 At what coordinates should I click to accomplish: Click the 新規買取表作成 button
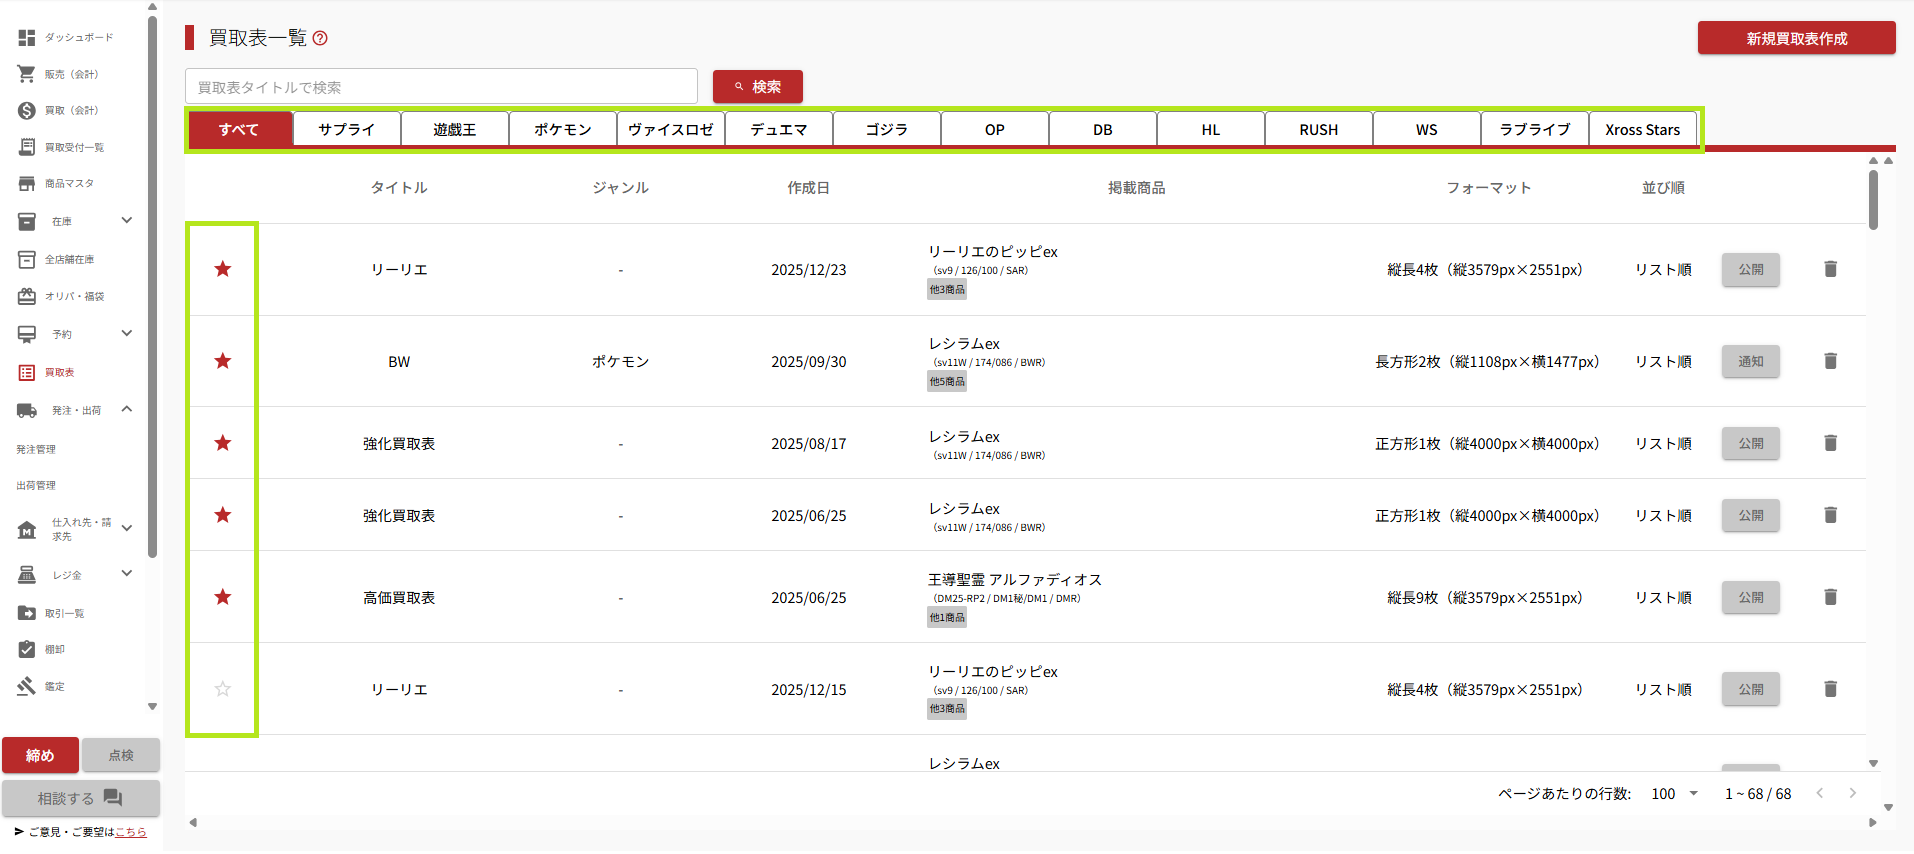pyautogui.click(x=1796, y=38)
